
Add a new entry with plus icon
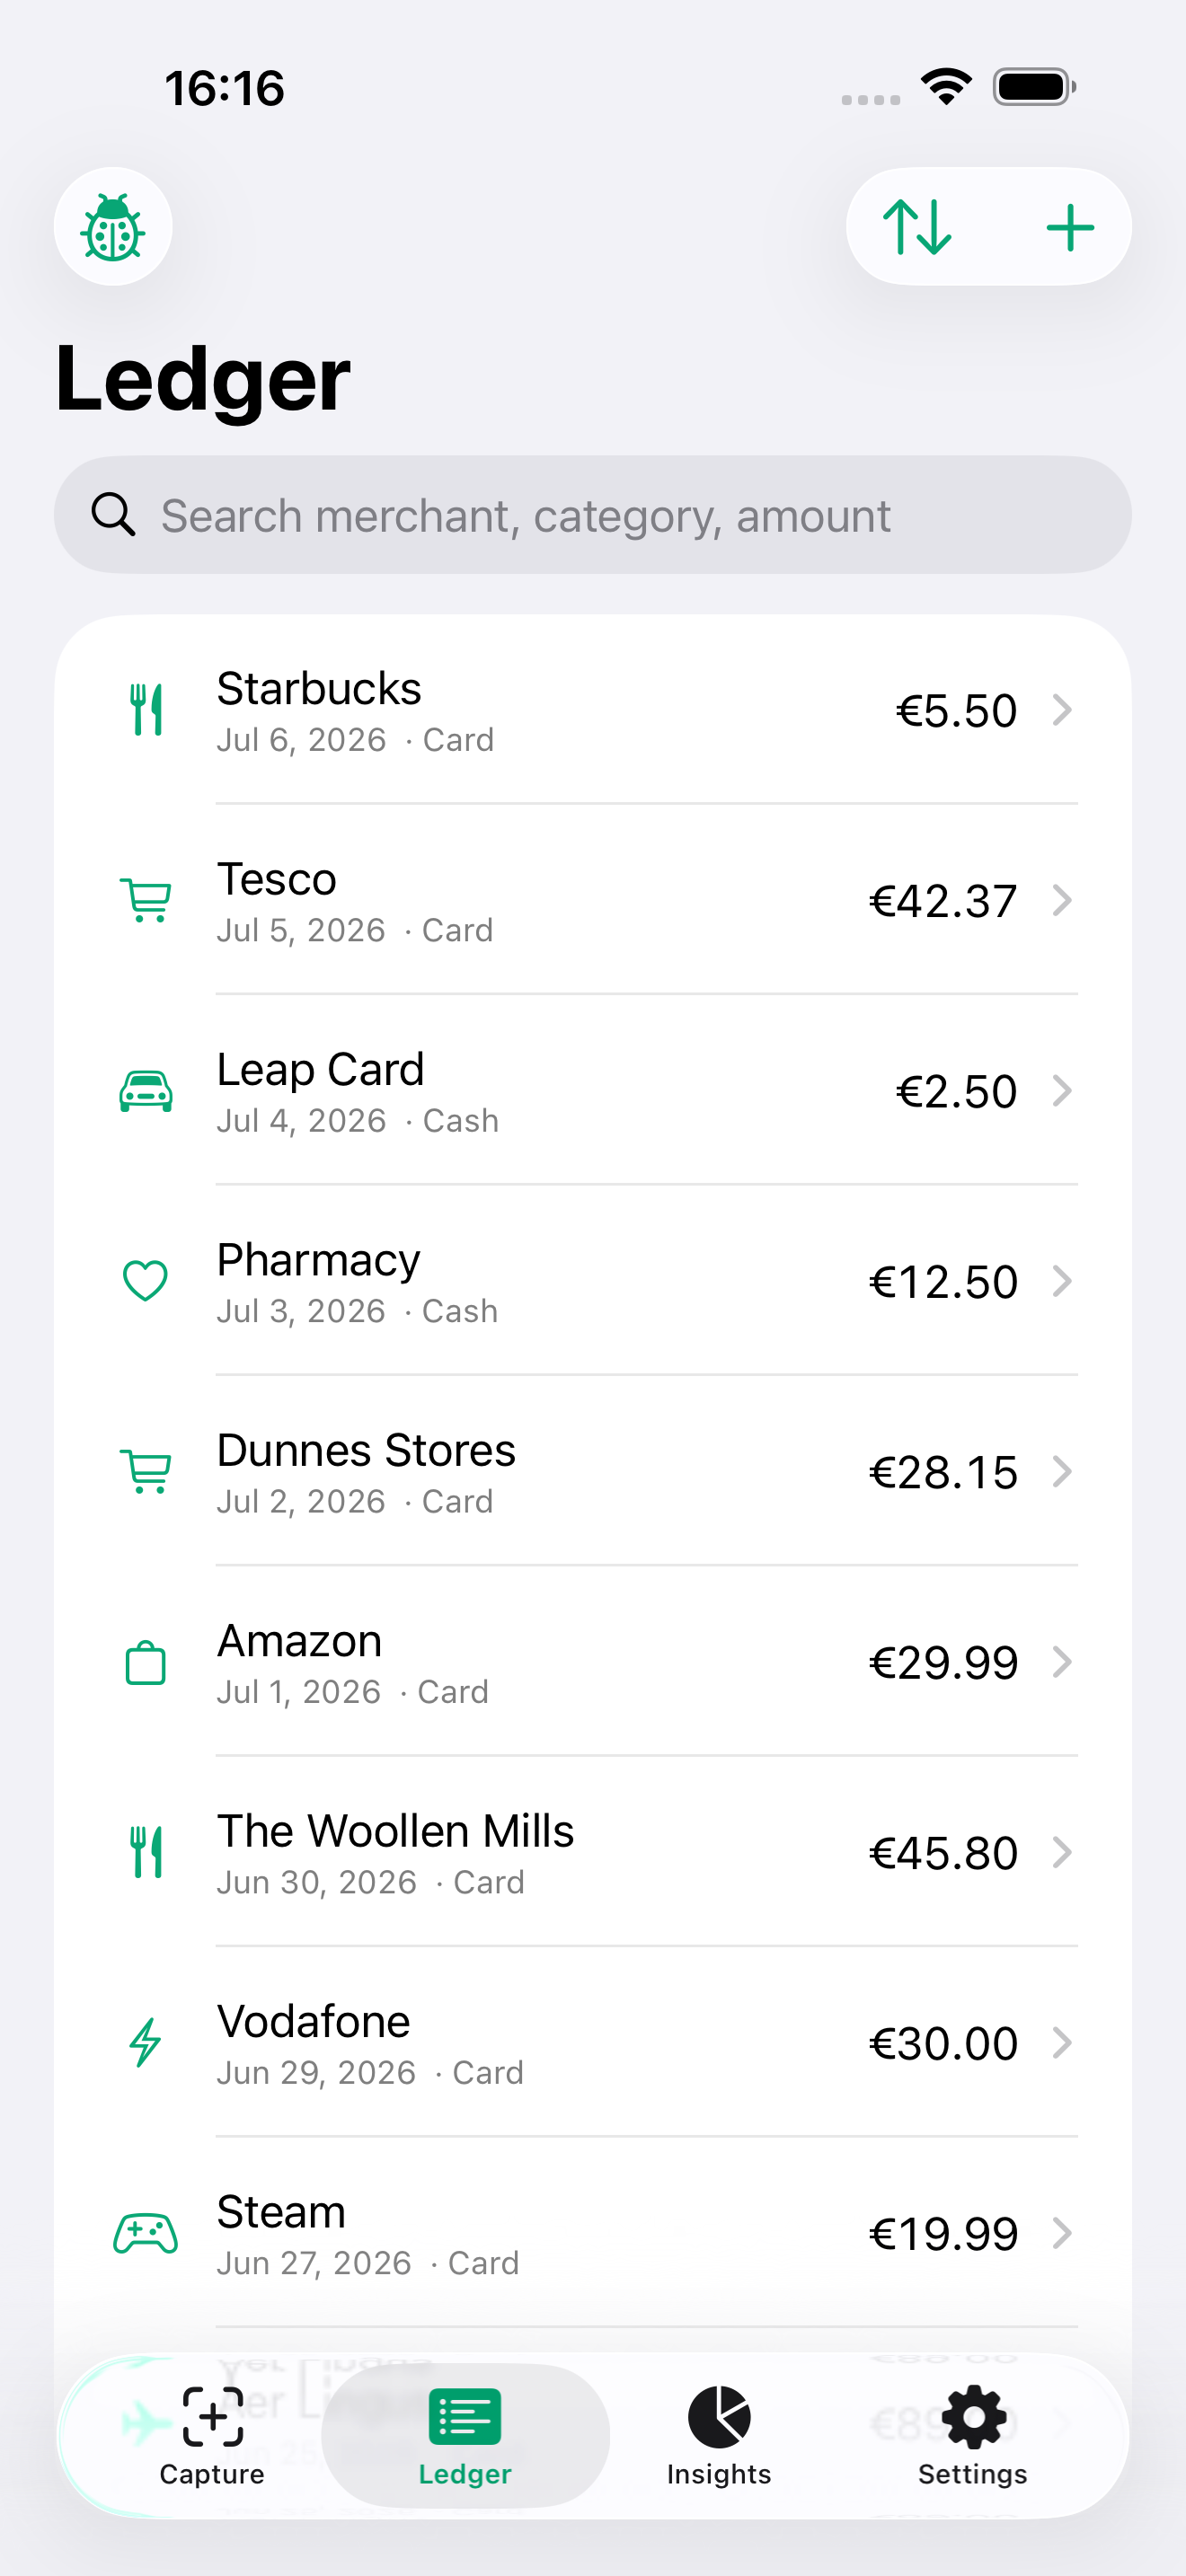point(1070,227)
